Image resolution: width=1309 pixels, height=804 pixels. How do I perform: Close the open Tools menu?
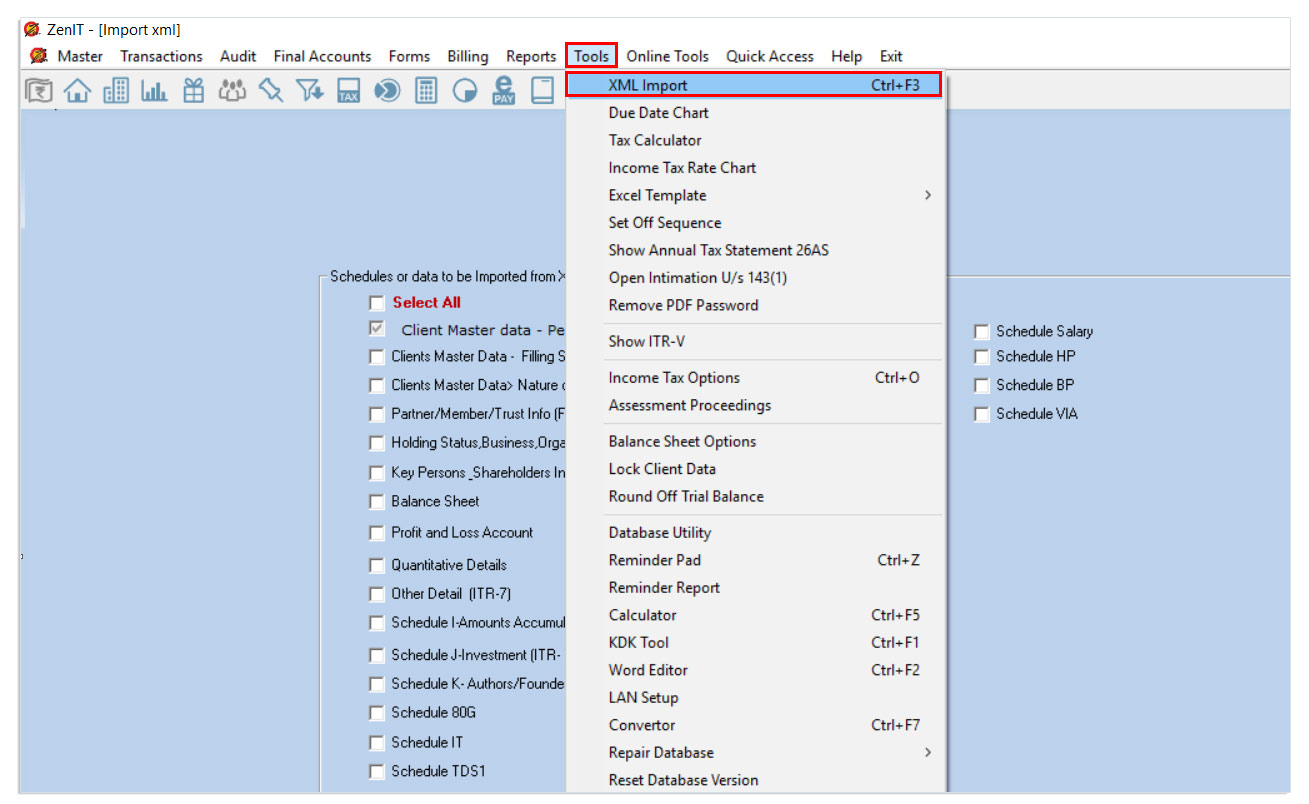pyautogui.click(x=592, y=56)
